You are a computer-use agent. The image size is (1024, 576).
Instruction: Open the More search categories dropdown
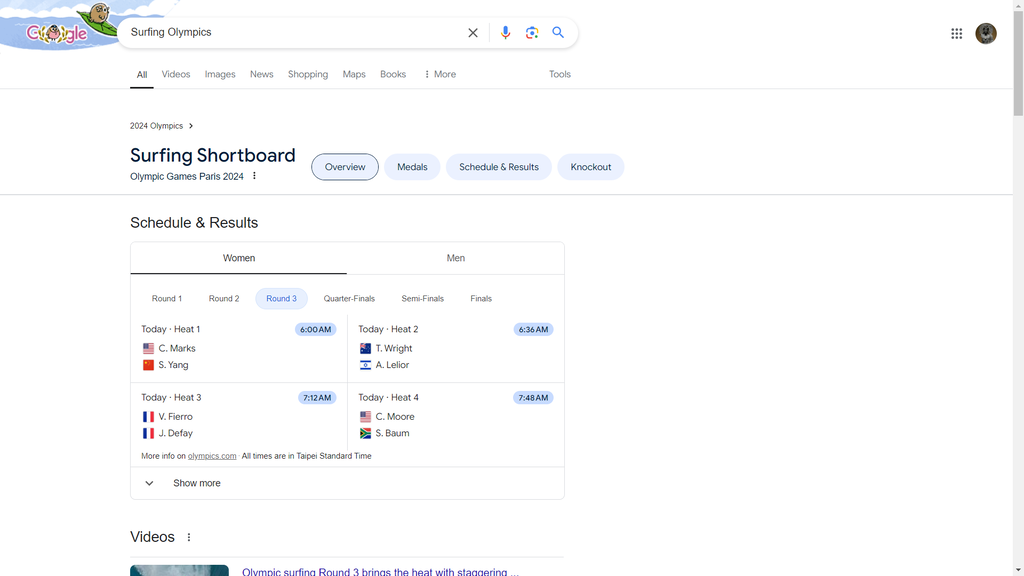[x=440, y=74]
